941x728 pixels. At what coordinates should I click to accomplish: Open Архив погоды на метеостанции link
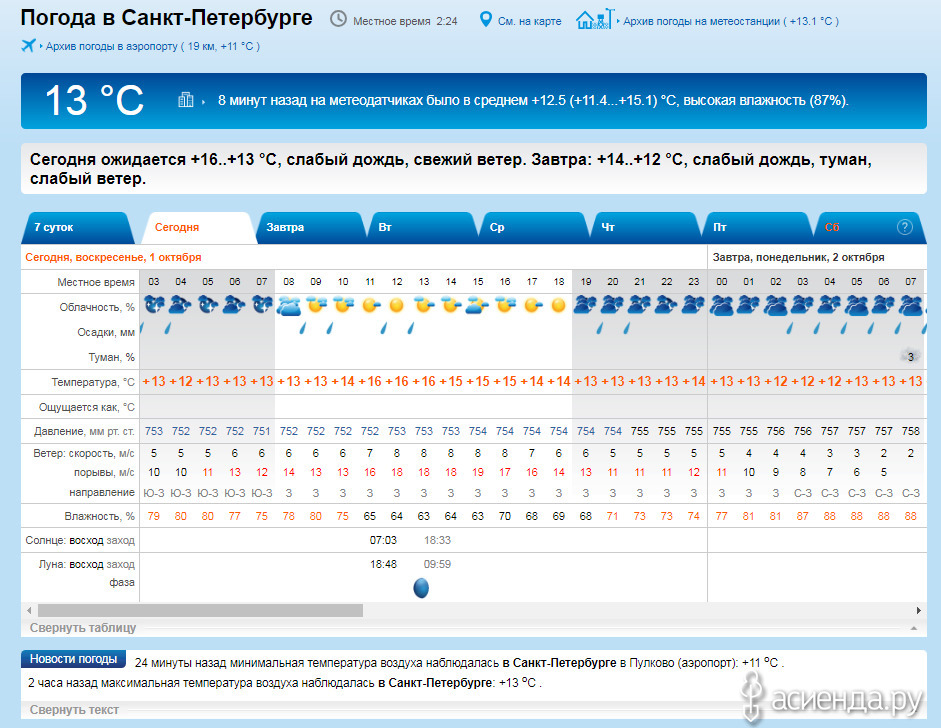tap(731, 21)
